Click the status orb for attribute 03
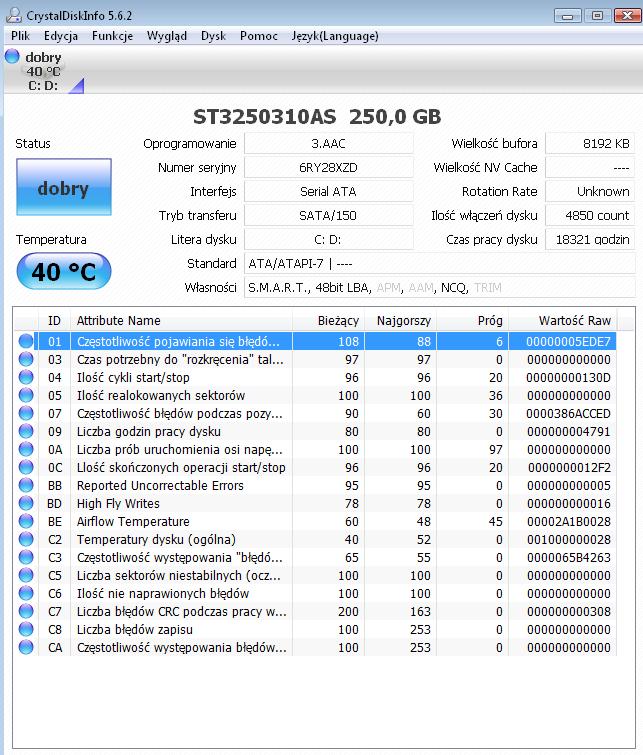The width and height of the screenshot is (643, 755). [26, 359]
